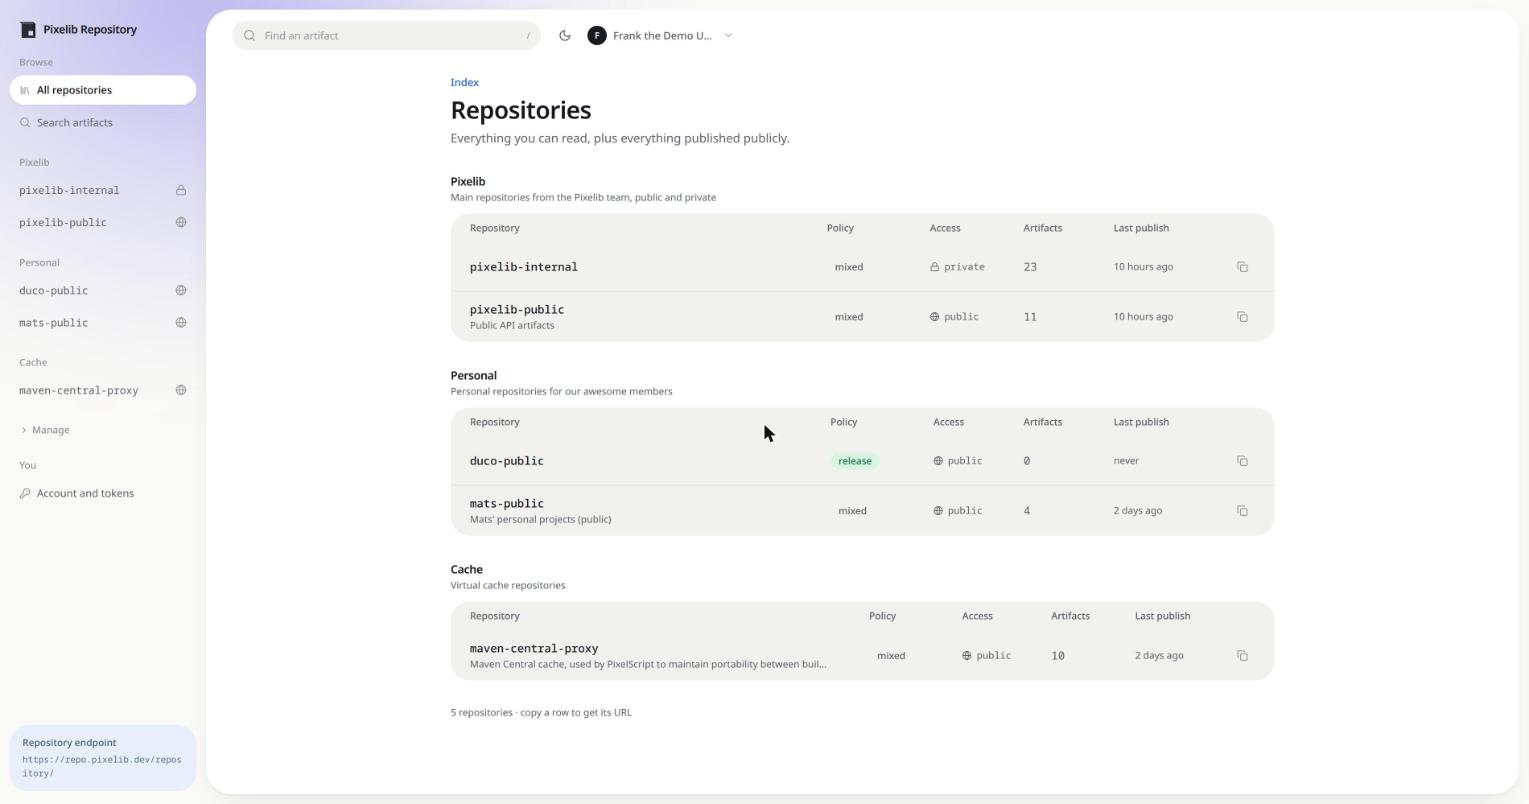This screenshot has width=1529, height=804.
Task: Click artifact count 23 in pixelib-internal row
Action: click(x=1030, y=267)
